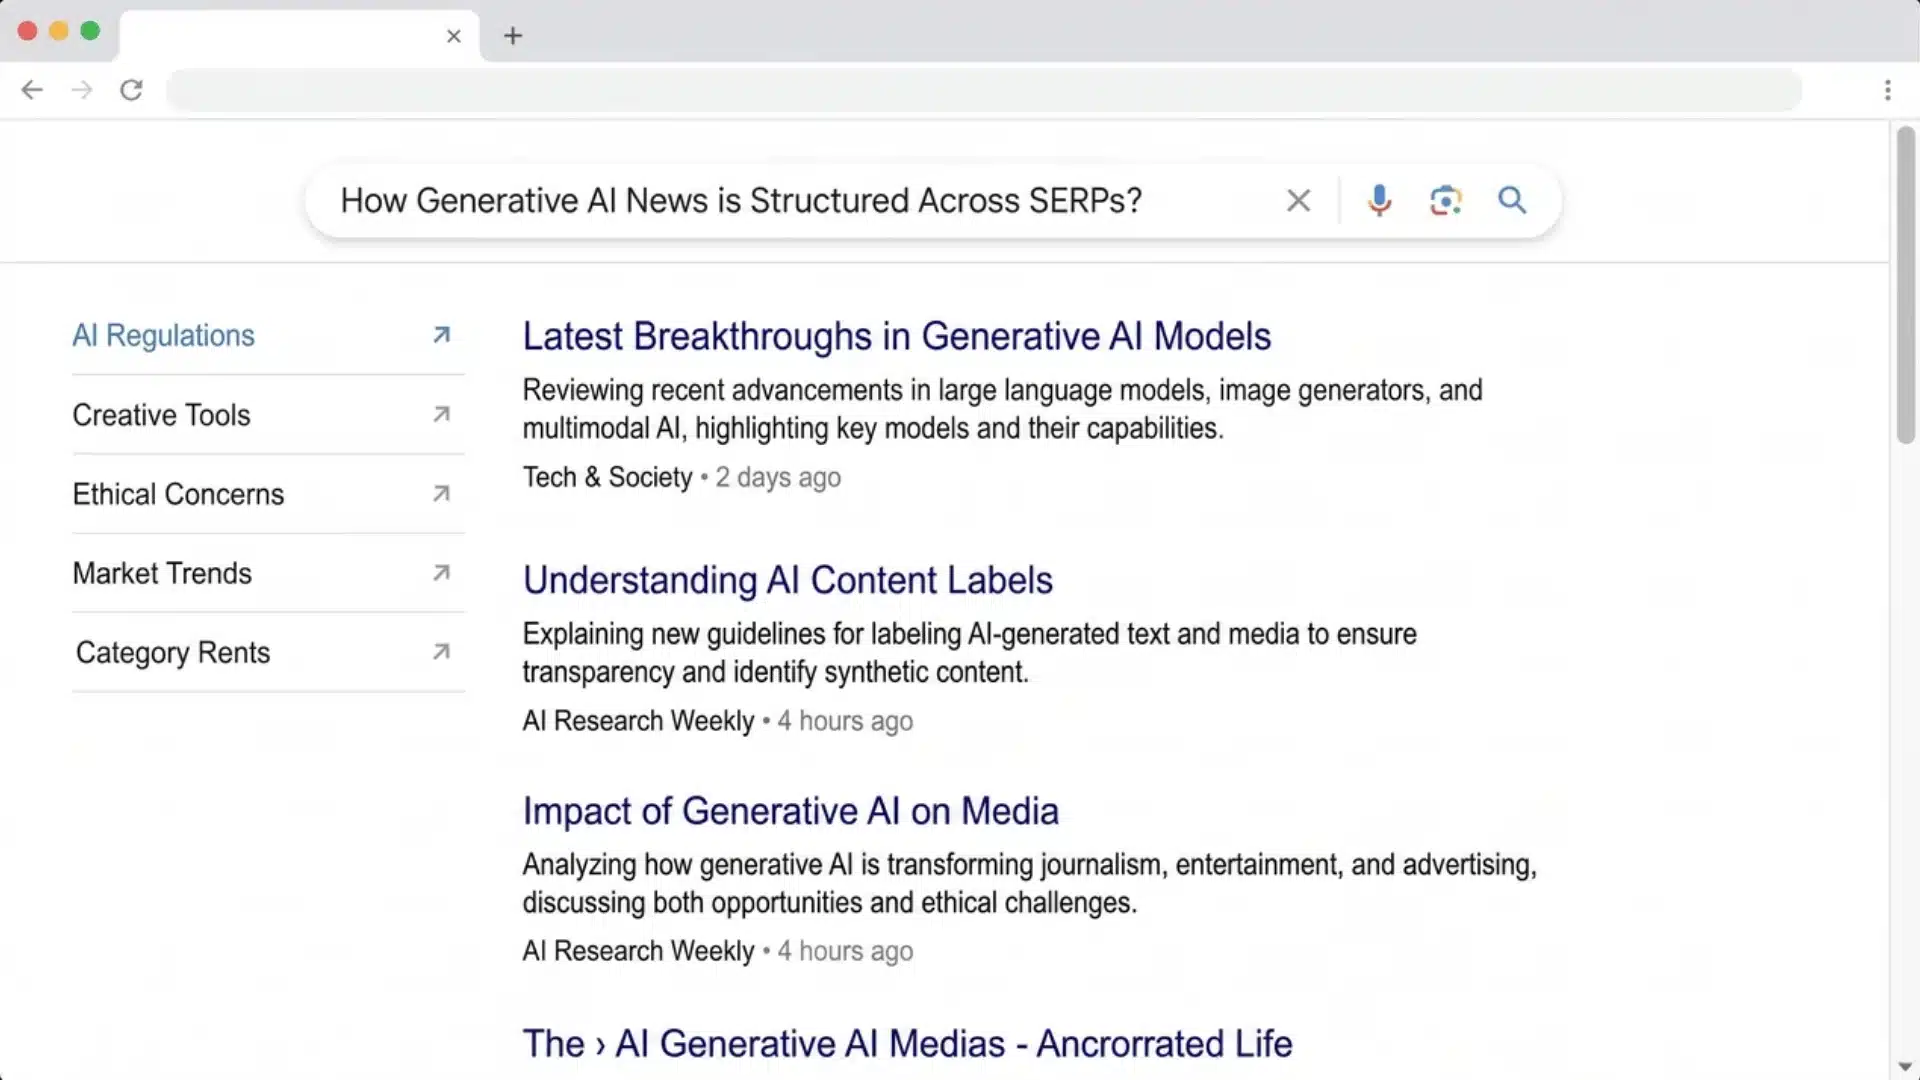This screenshot has width=1920, height=1080.
Task: Select the Market Trends category
Action: (x=162, y=573)
